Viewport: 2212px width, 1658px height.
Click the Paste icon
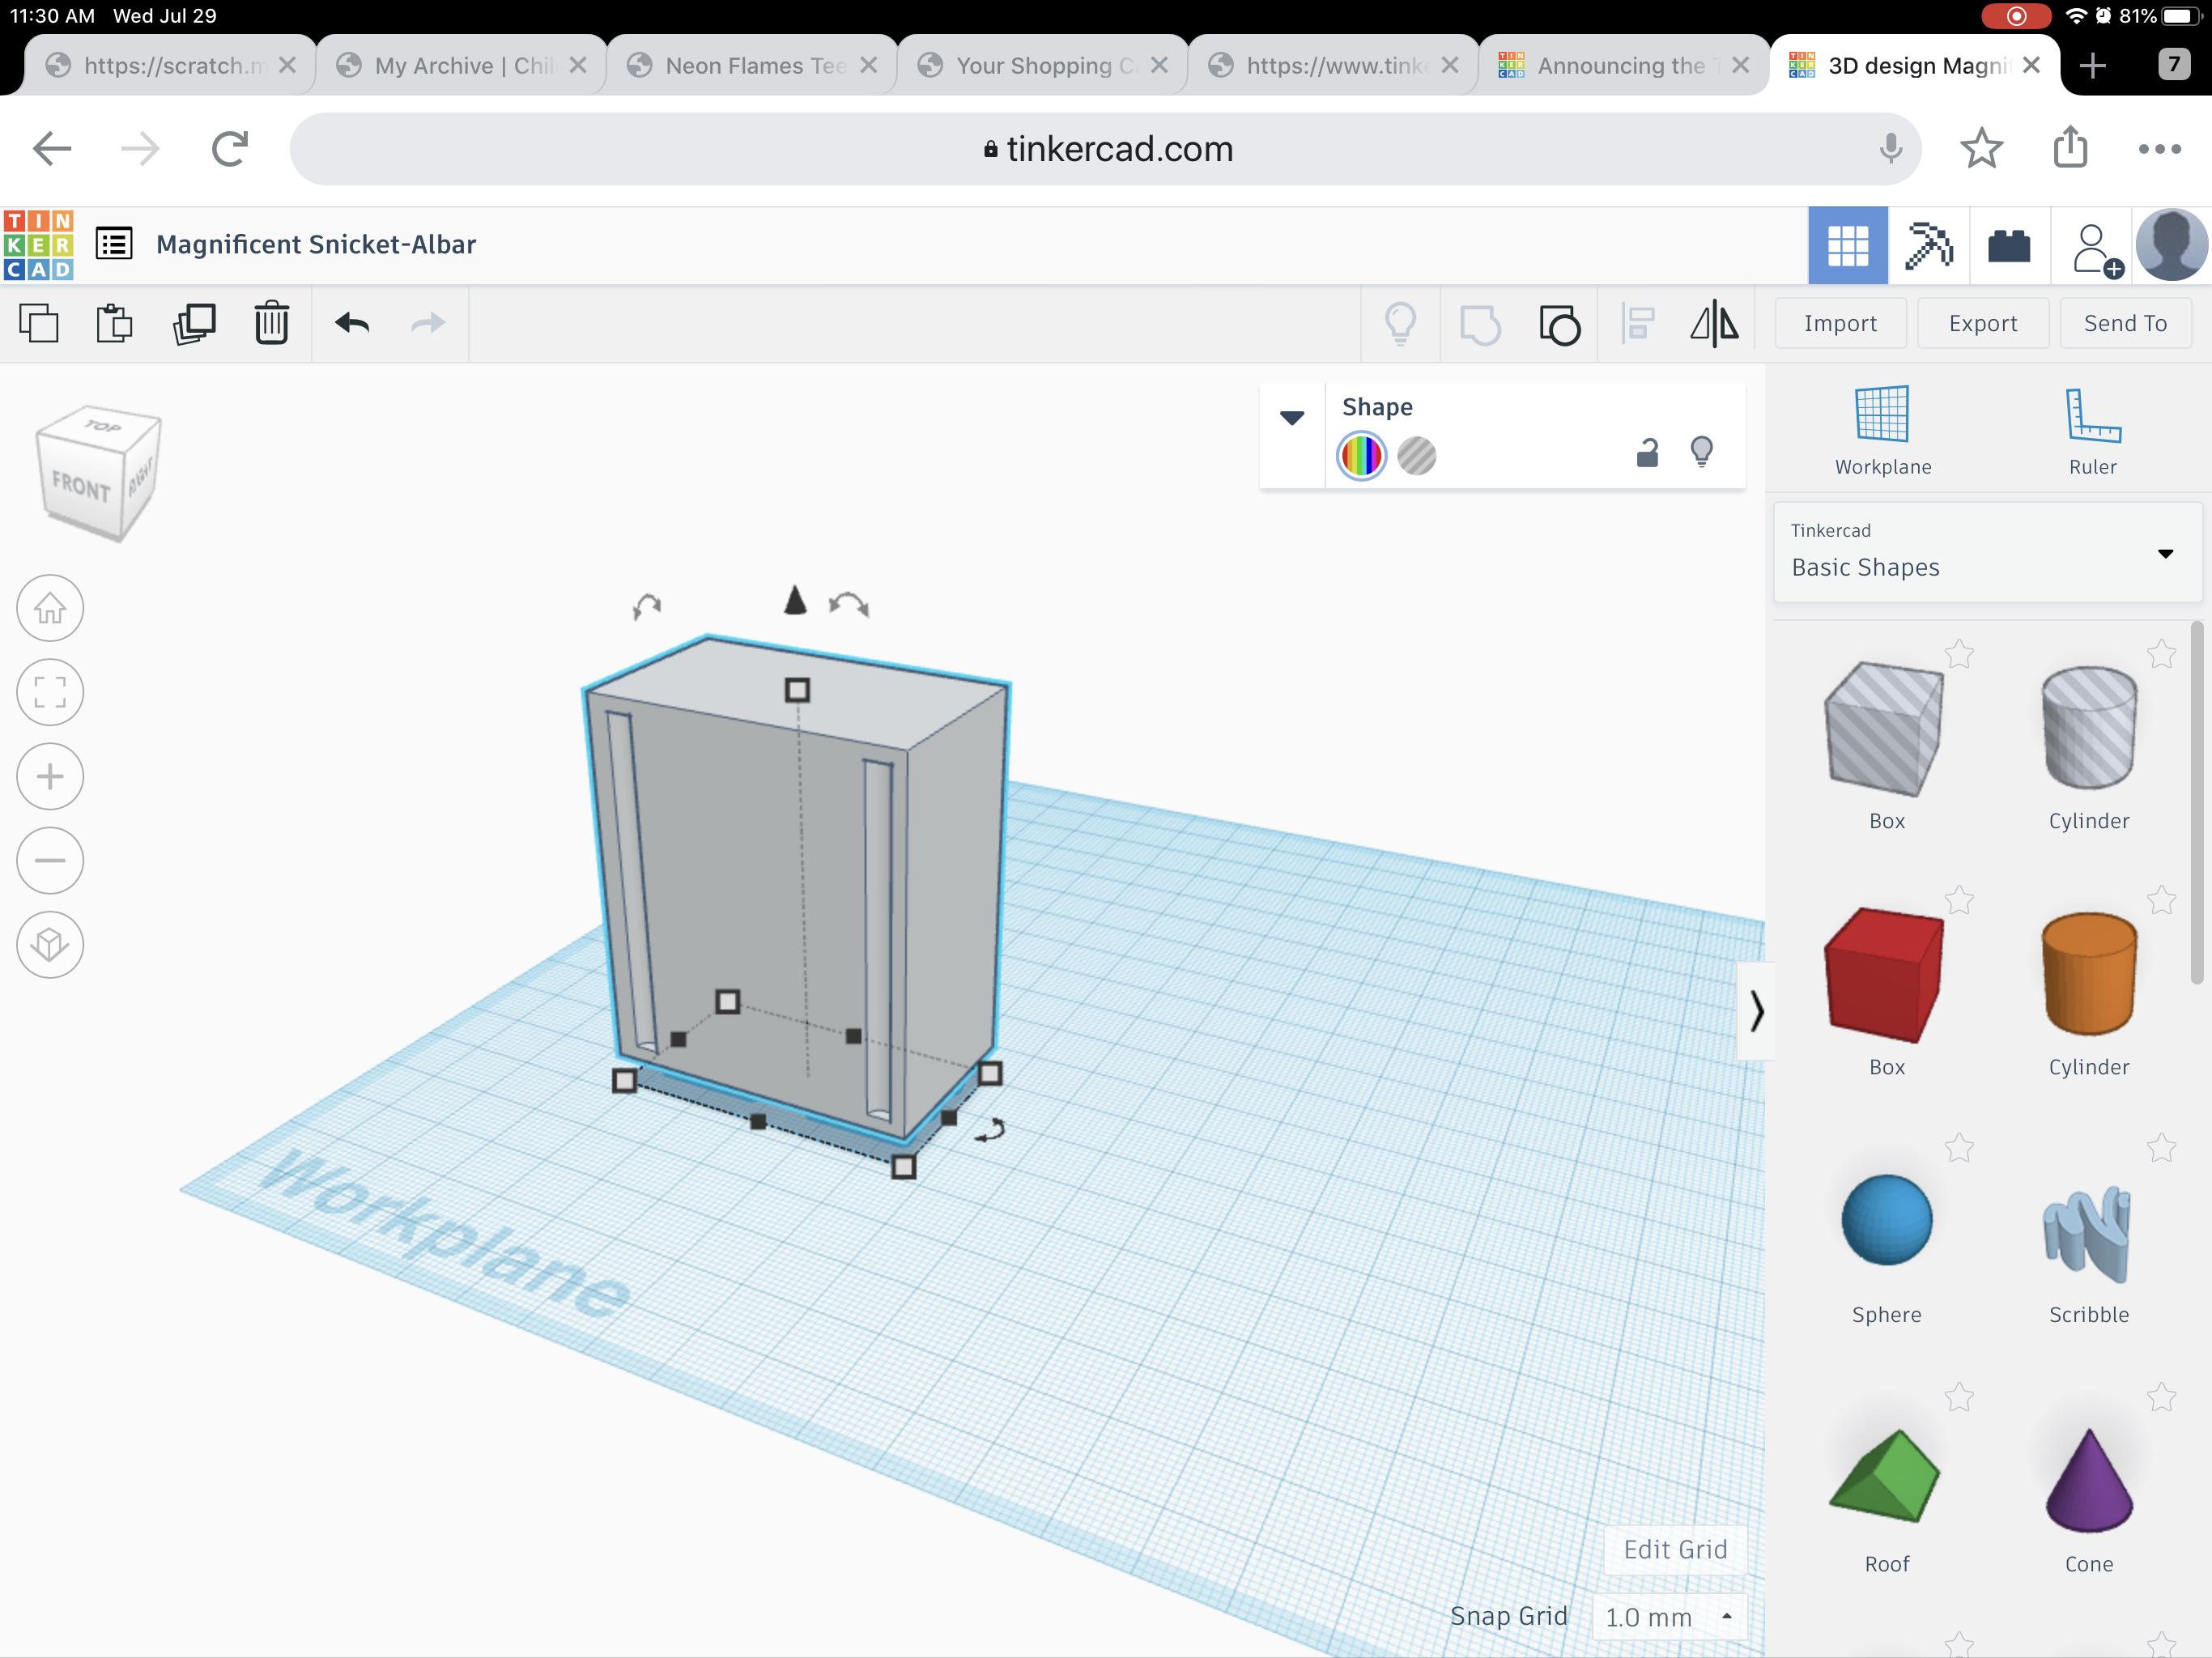point(115,324)
